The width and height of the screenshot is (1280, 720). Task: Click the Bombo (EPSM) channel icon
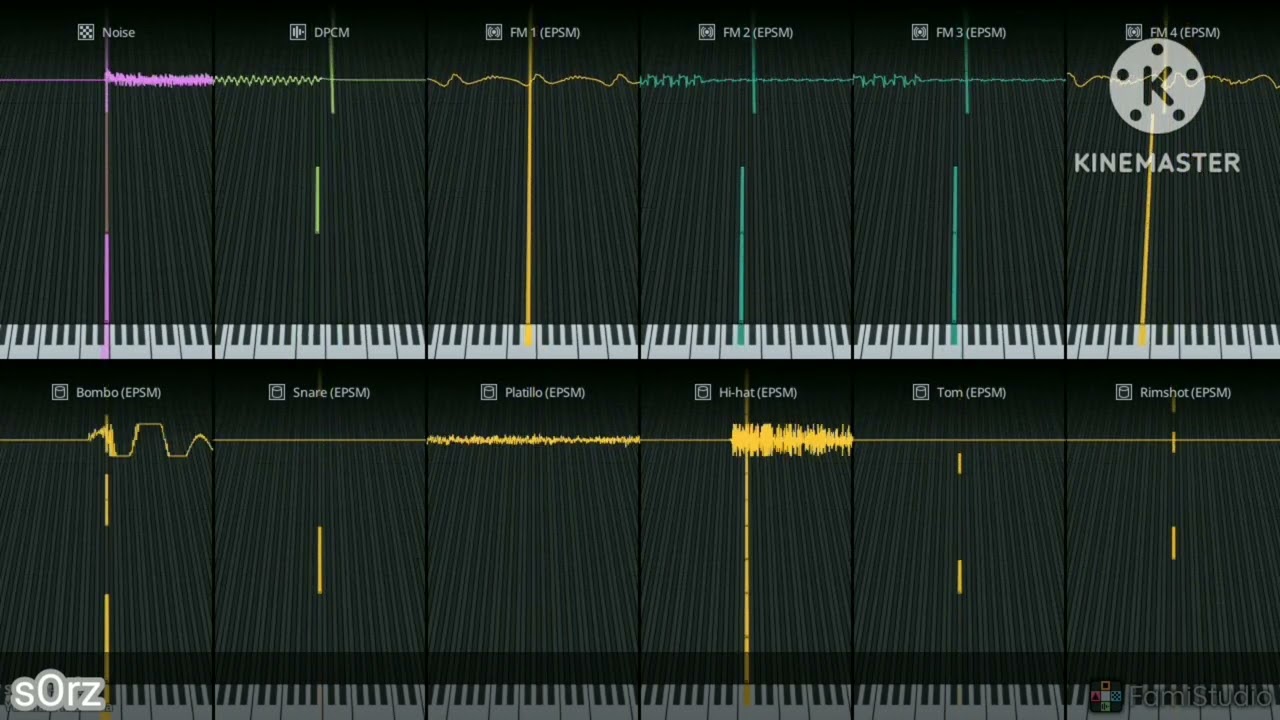[60, 392]
